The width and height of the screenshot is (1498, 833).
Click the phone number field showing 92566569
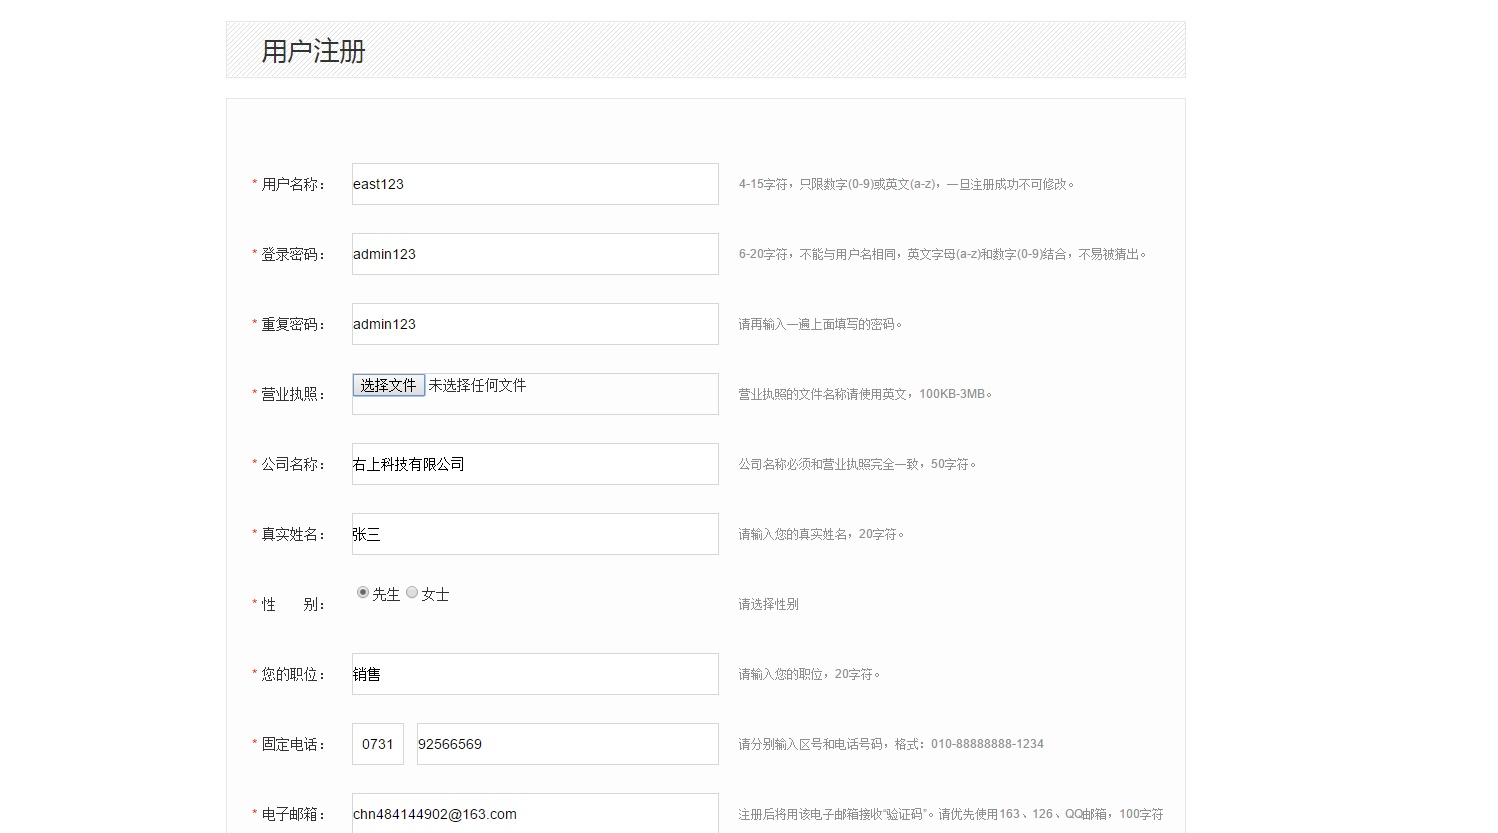coord(567,744)
